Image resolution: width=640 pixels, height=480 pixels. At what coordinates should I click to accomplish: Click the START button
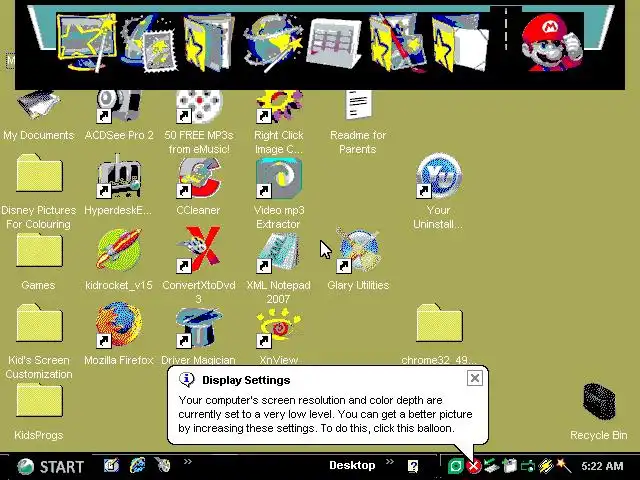pos(51,467)
